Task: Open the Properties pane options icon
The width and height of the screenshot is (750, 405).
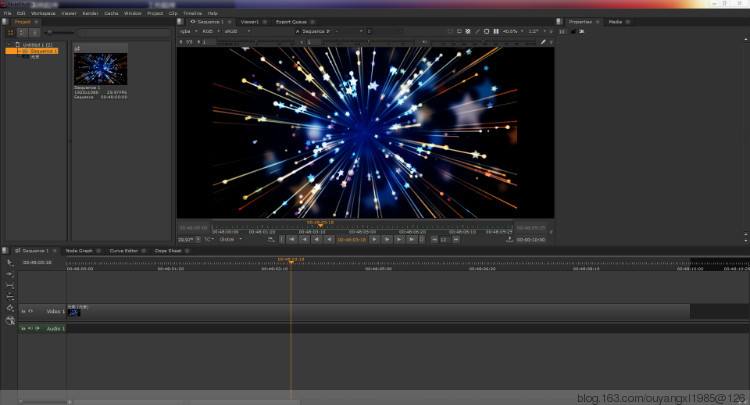Action: pyautogui.click(x=559, y=22)
